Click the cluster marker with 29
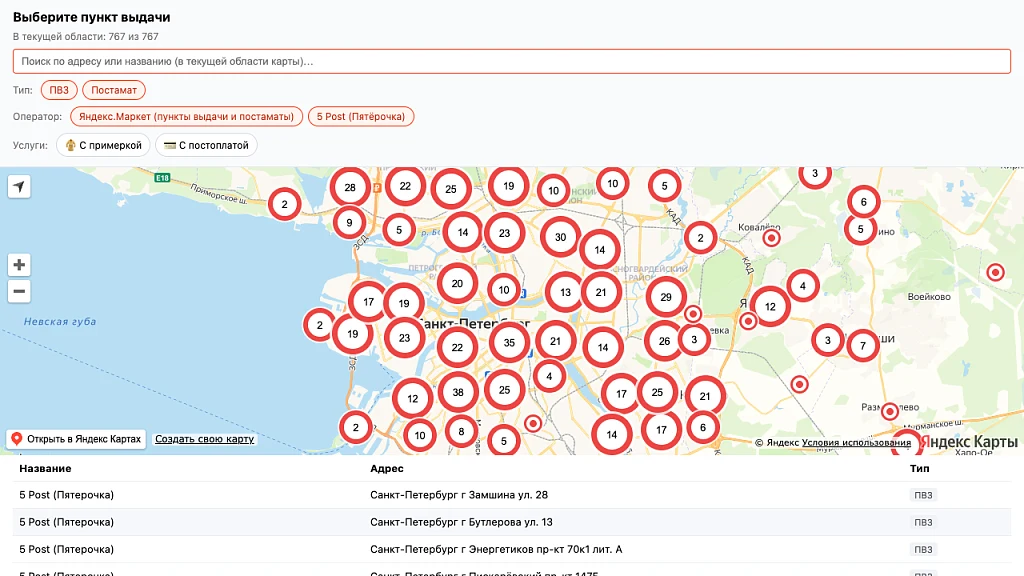1024x576 pixels. (666, 297)
